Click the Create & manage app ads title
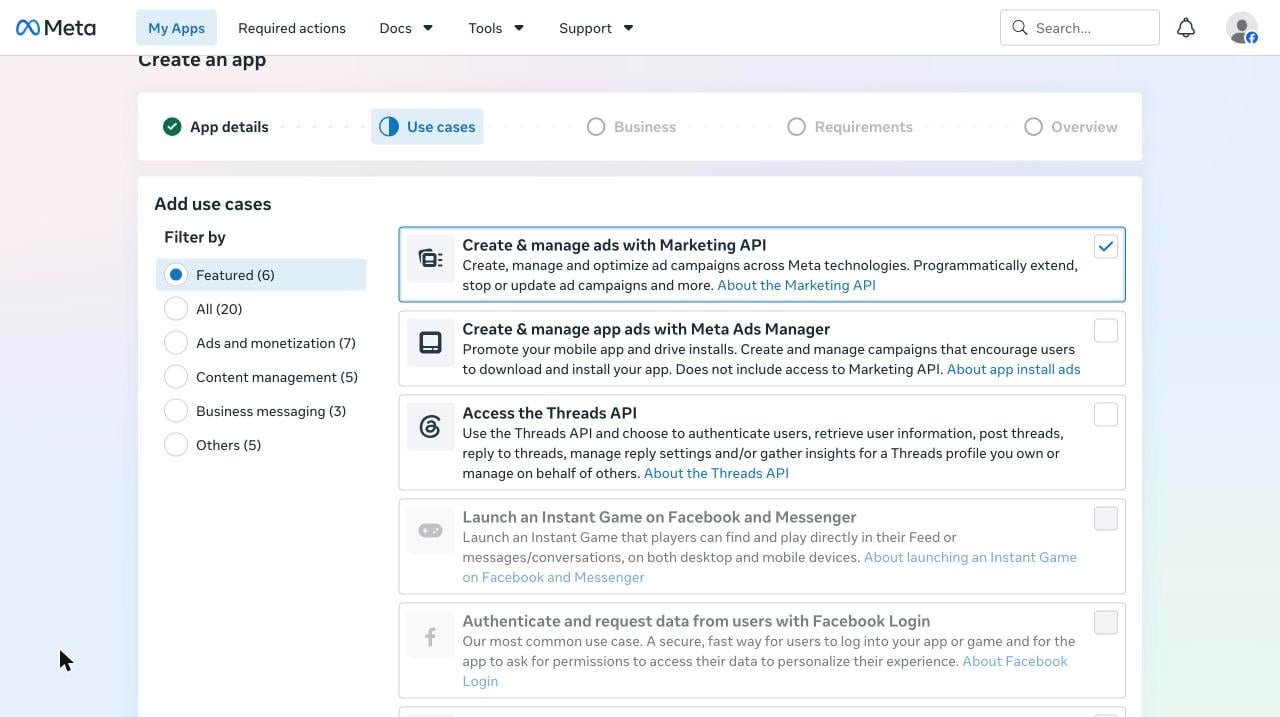This screenshot has width=1280, height=717. point(646,329)
